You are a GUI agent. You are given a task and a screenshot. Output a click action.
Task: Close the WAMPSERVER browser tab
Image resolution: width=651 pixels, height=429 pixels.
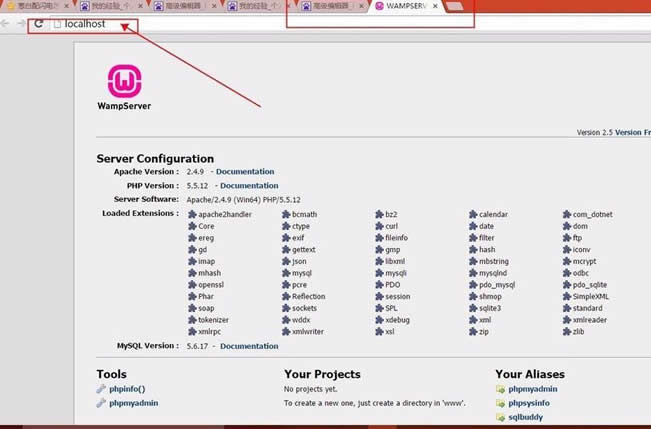pyautogui.click(x=434, y=6)
